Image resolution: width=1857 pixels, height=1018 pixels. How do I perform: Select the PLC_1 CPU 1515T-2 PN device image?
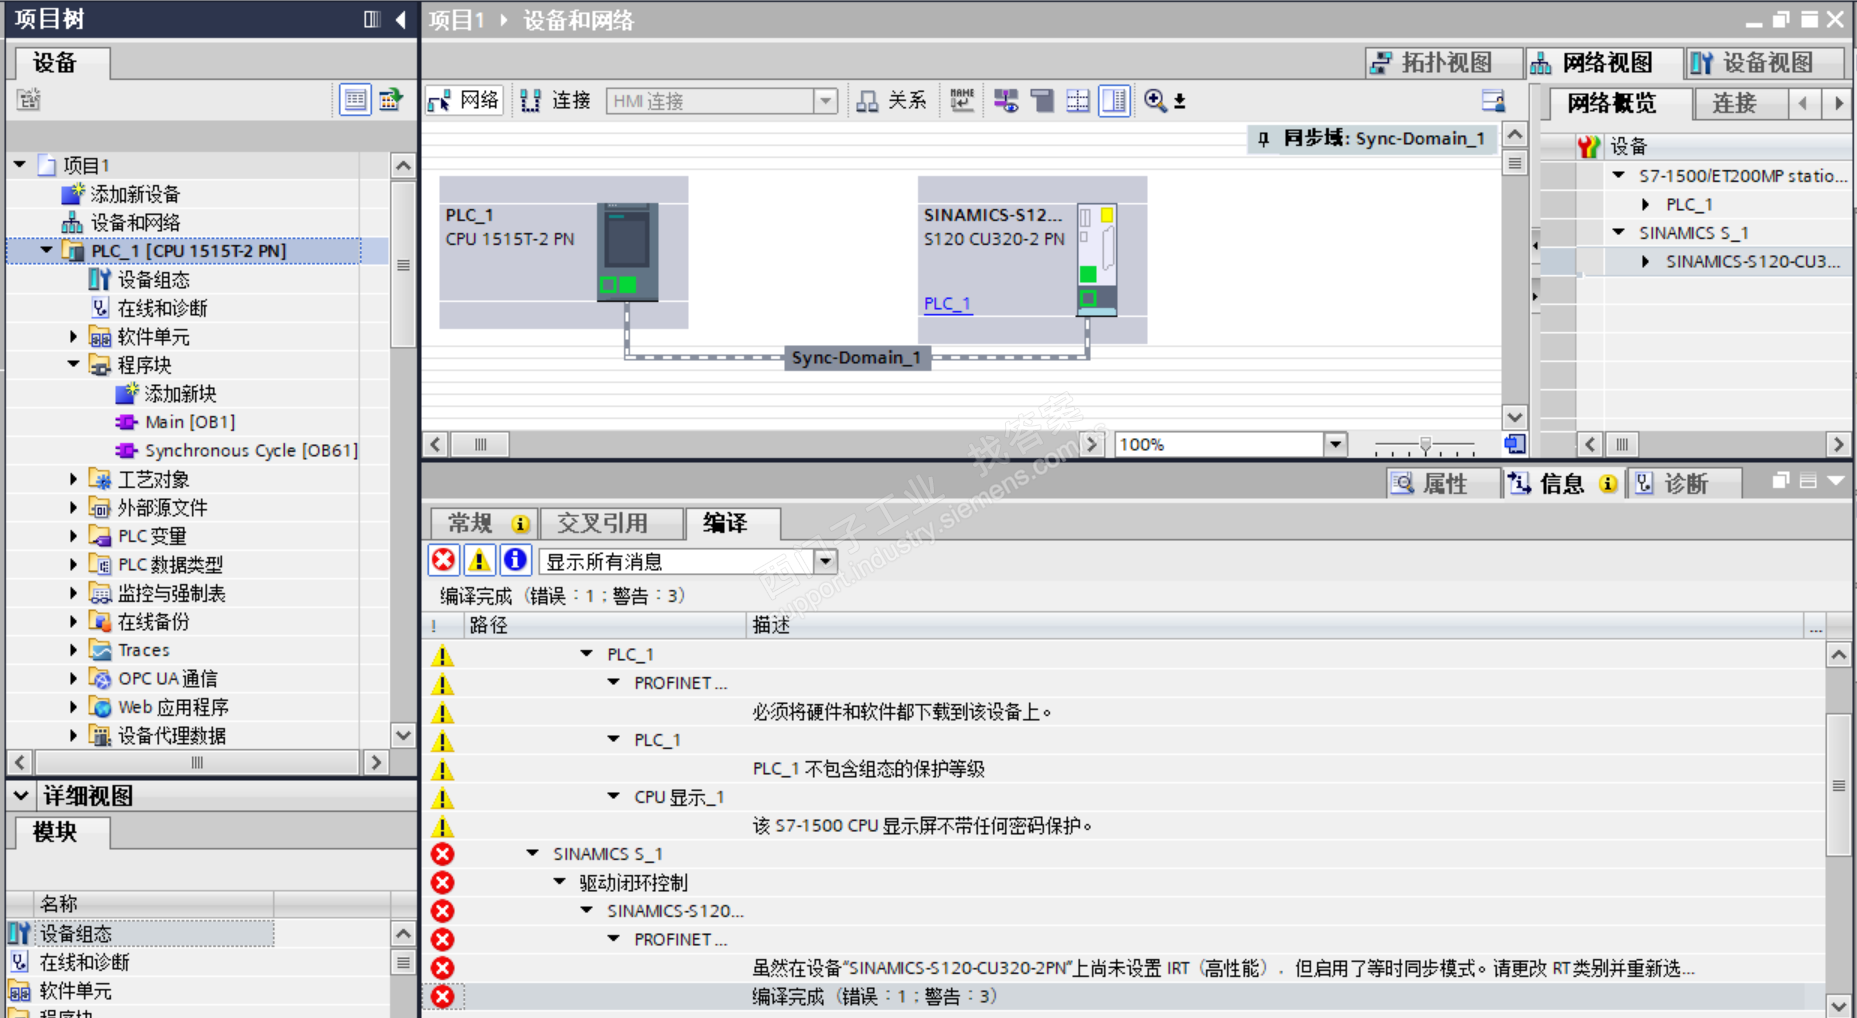pos(628,252)
